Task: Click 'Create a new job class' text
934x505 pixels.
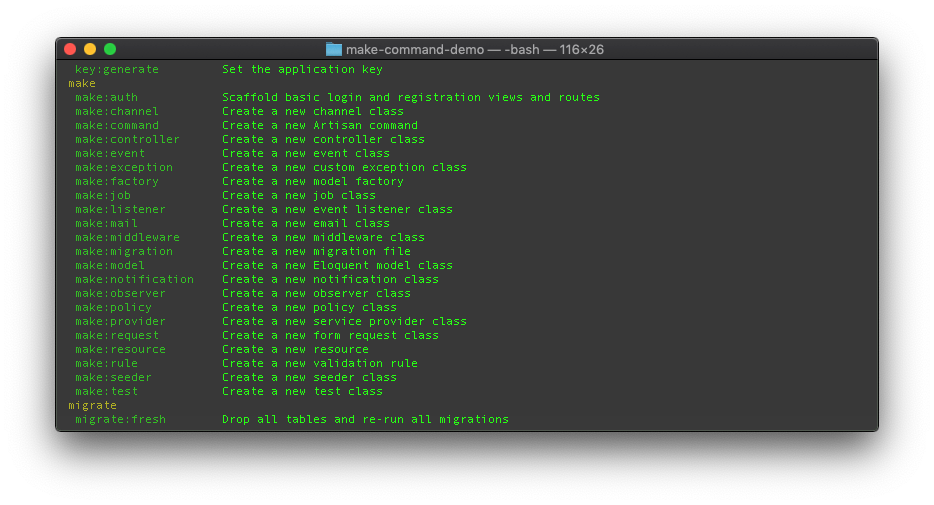Action: [x=299, y=195]
